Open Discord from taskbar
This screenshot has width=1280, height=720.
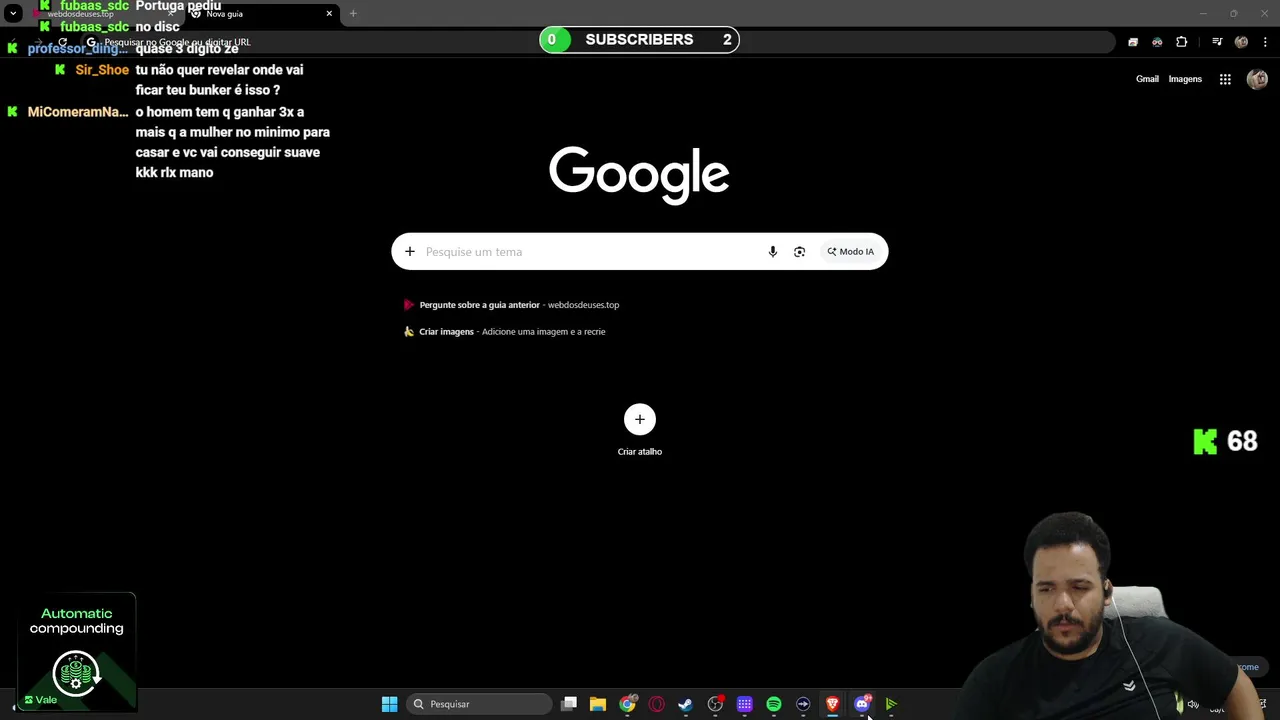pyautogui.click(x=862, y=704)
